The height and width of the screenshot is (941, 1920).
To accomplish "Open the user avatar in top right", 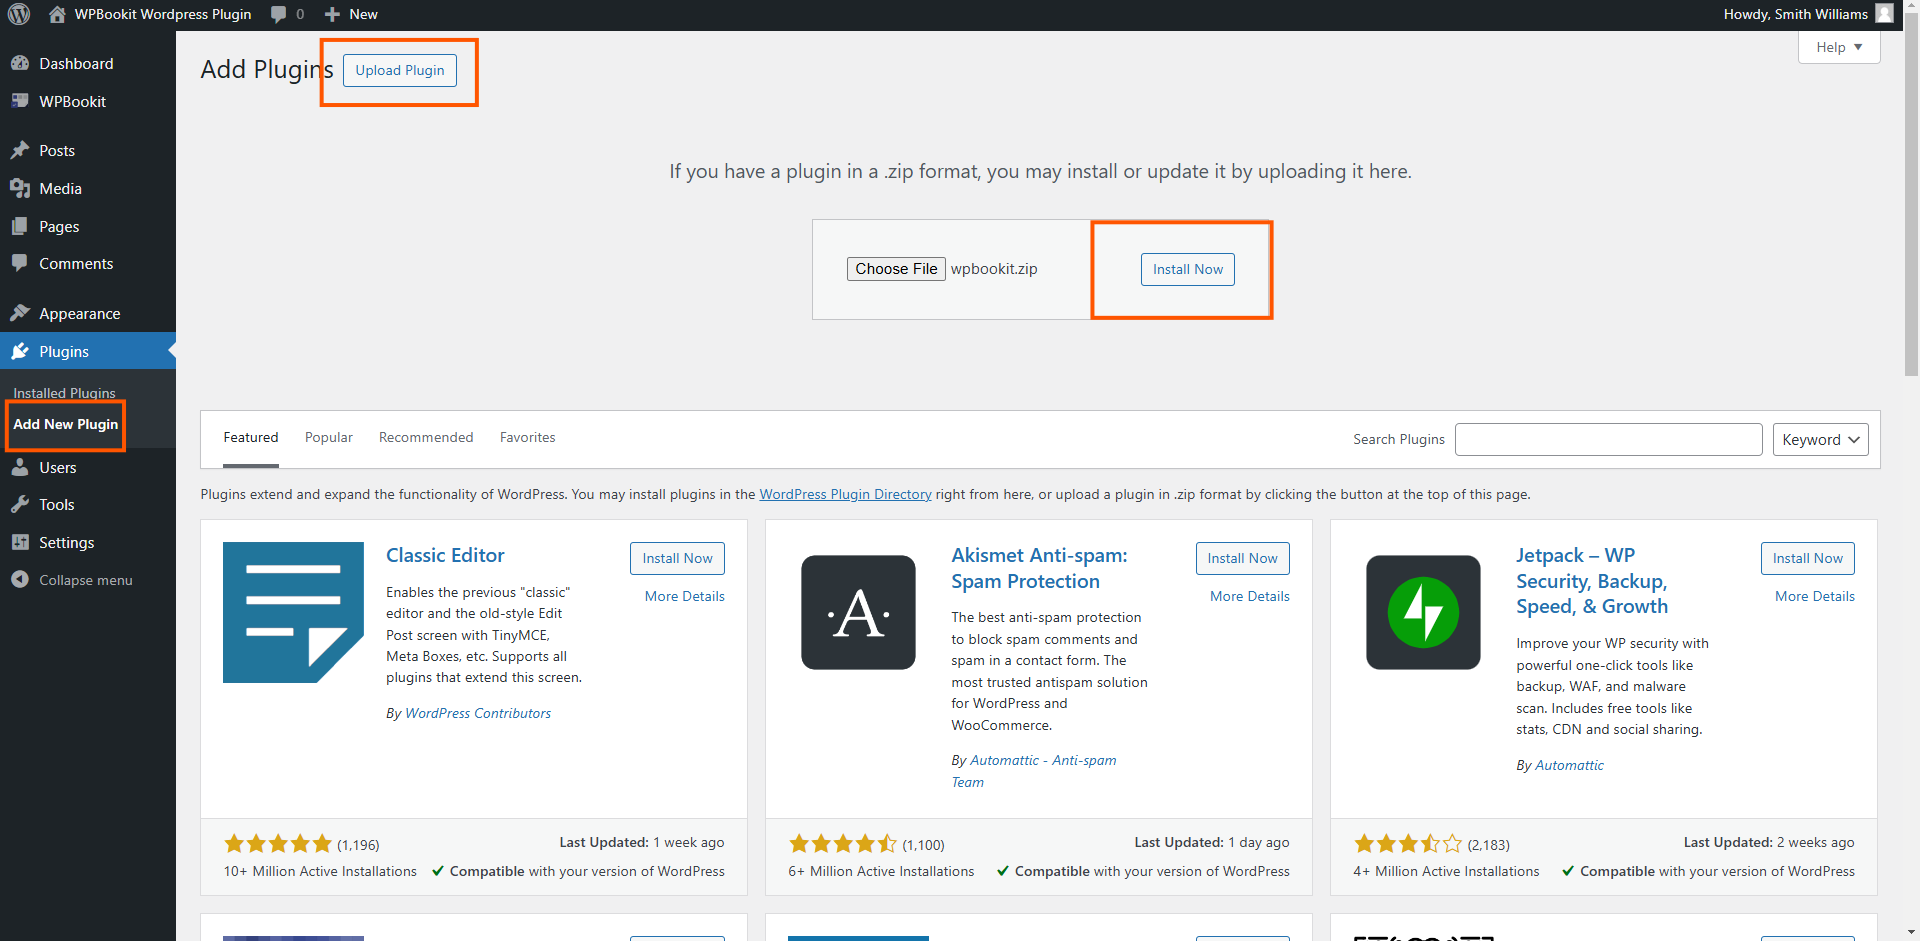I will tap(1884, 14).
